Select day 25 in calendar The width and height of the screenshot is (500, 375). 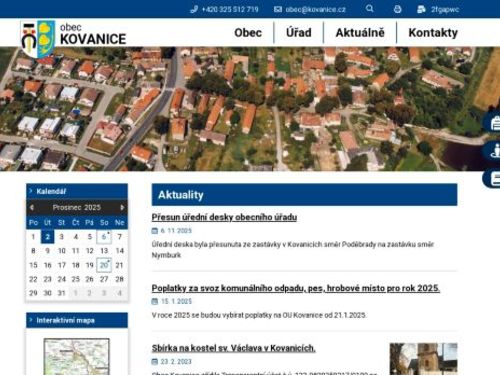(x=76, y=279)
